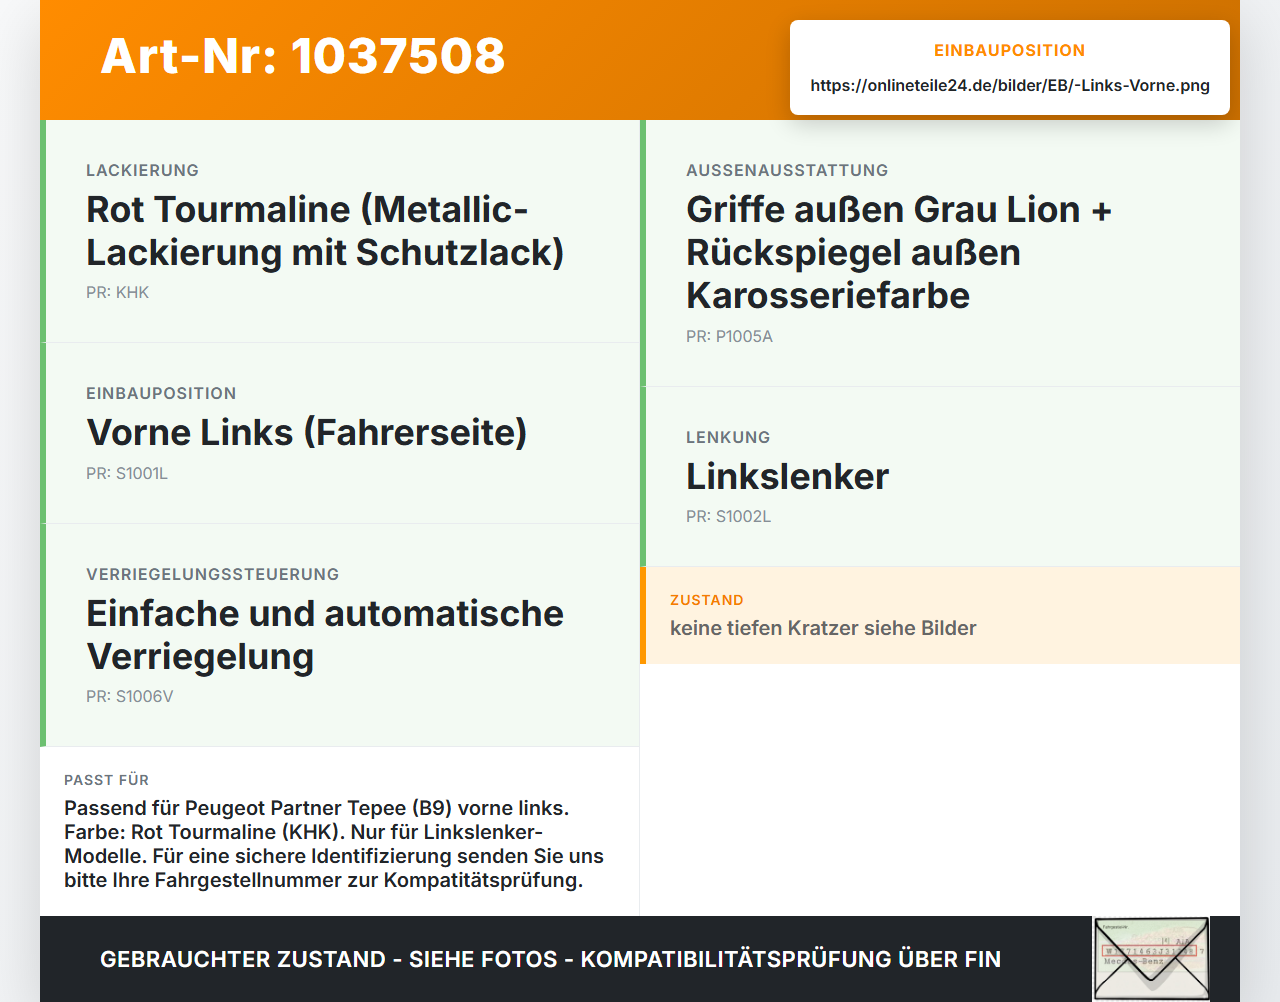Screen dimensions: 1280x1002
Task: Click PR code S1006V
Action: pos(129,696)
